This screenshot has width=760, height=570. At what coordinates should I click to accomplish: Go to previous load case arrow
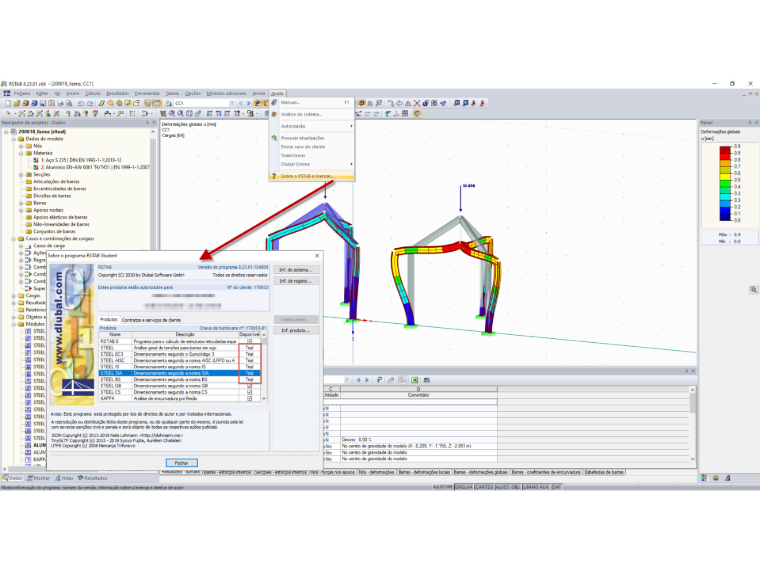tap(240, 103)
